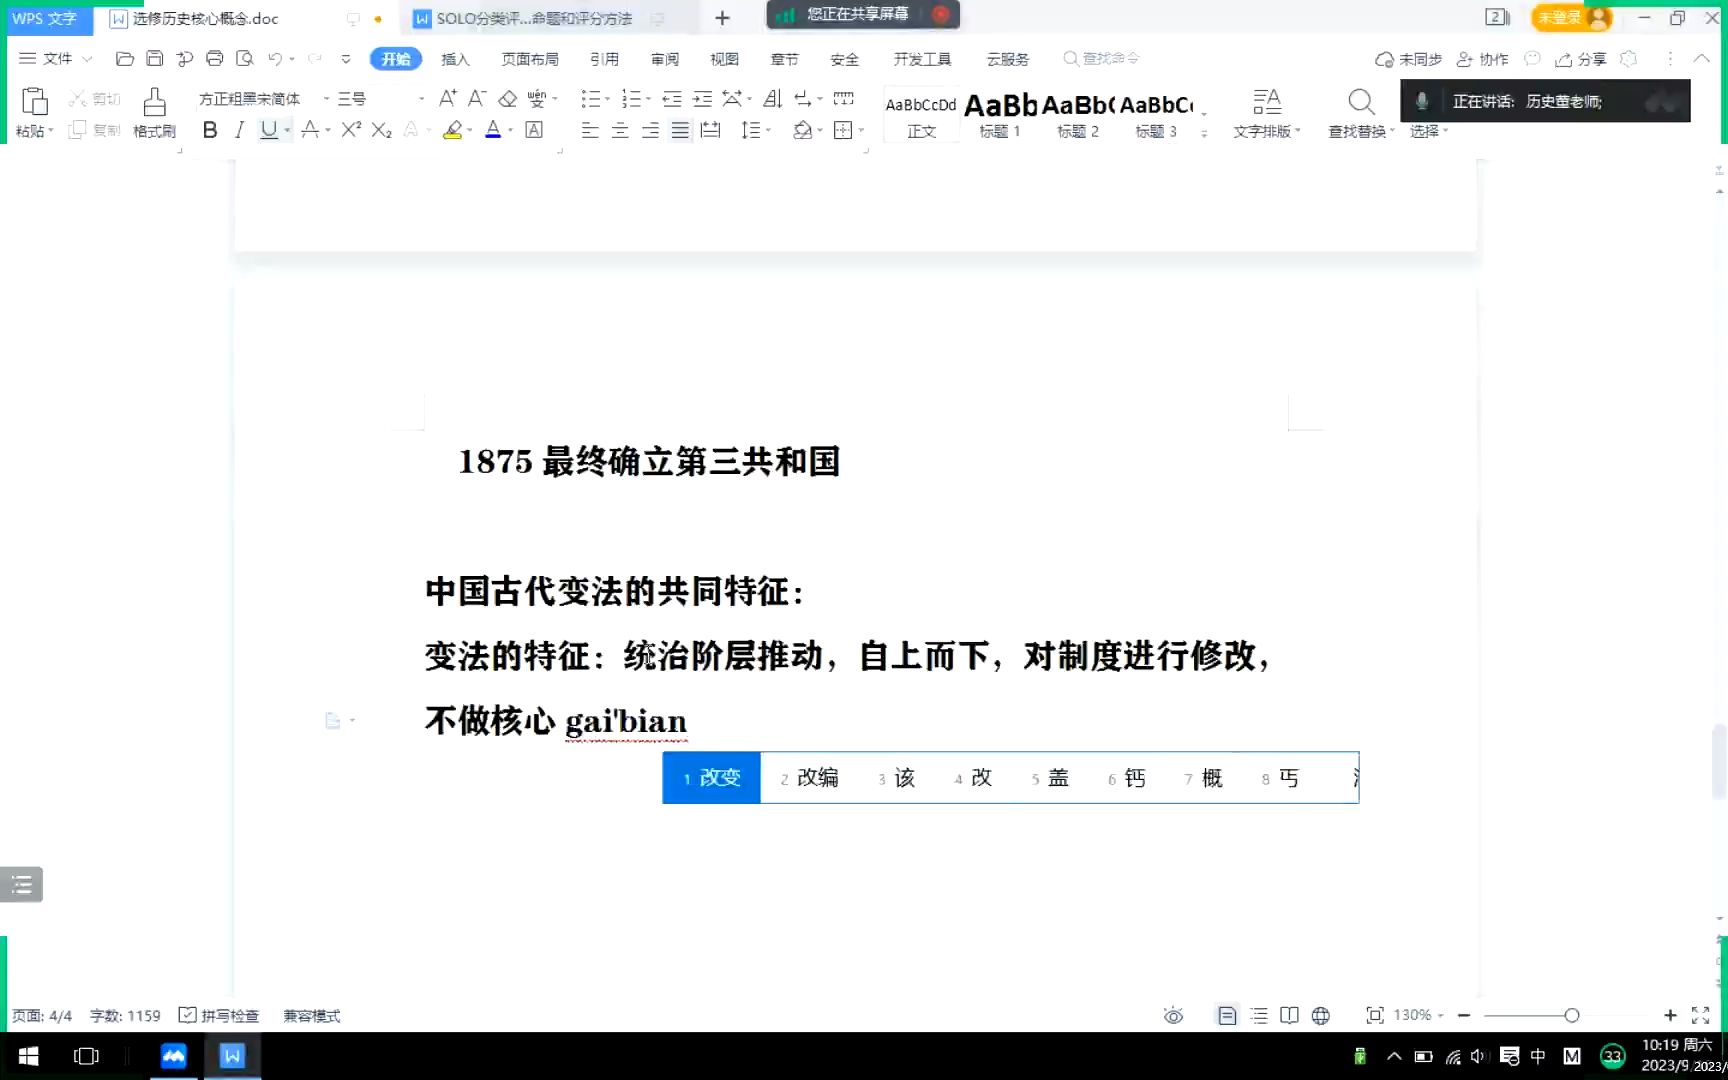The width and height of the screenshot is (1728, 1080).
Task: Choose candidate 改编 in IME list
Action: point(809,778)
